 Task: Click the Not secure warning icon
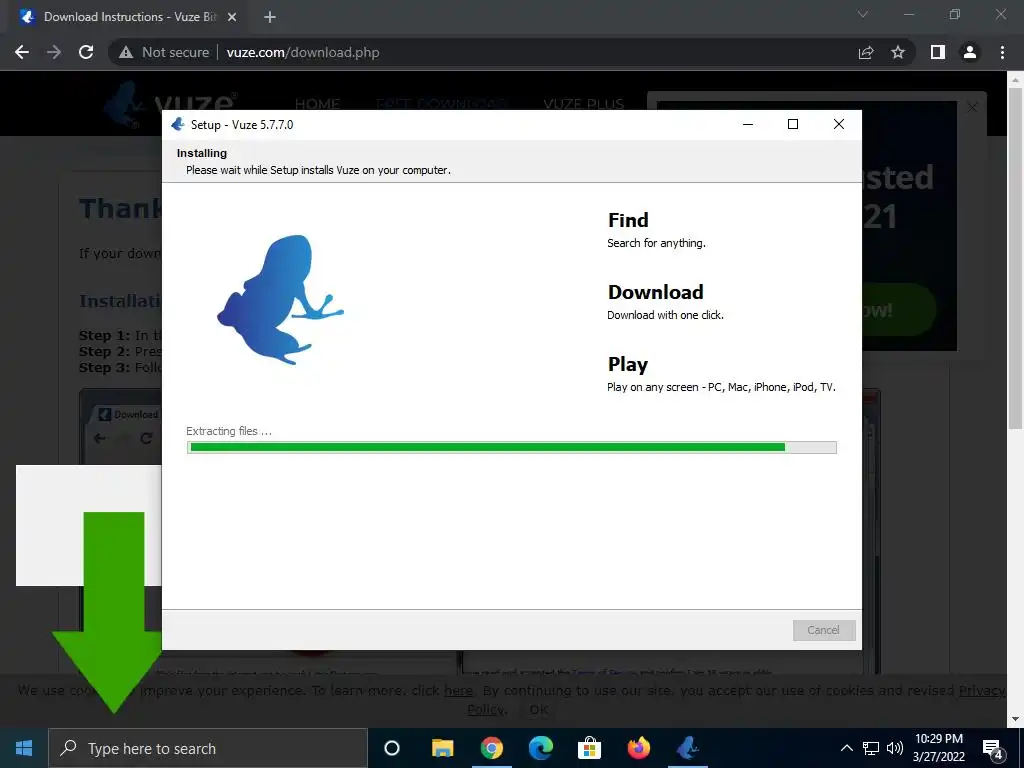[126, 52]
